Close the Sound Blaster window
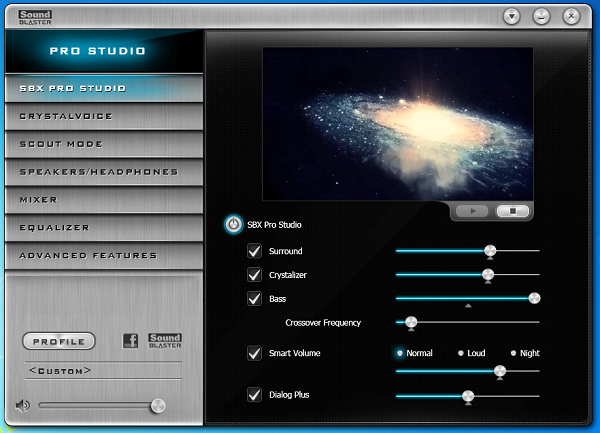Screen dimensions: 600x433 (571, 16)
